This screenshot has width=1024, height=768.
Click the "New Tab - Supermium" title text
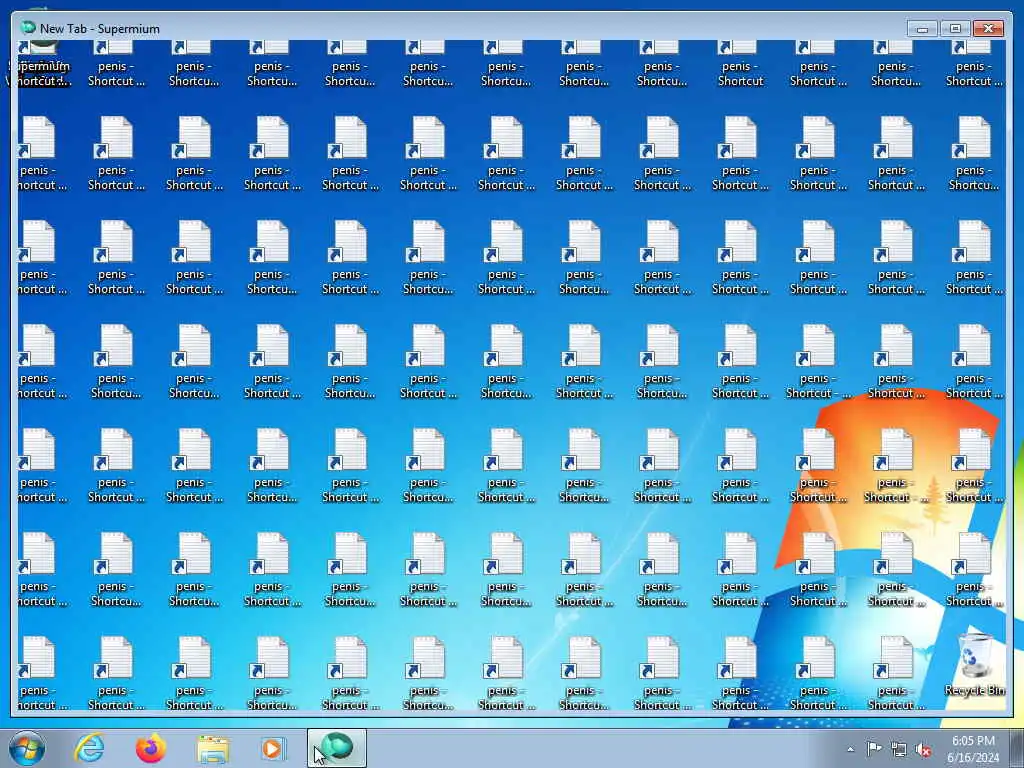click(99, 29)
